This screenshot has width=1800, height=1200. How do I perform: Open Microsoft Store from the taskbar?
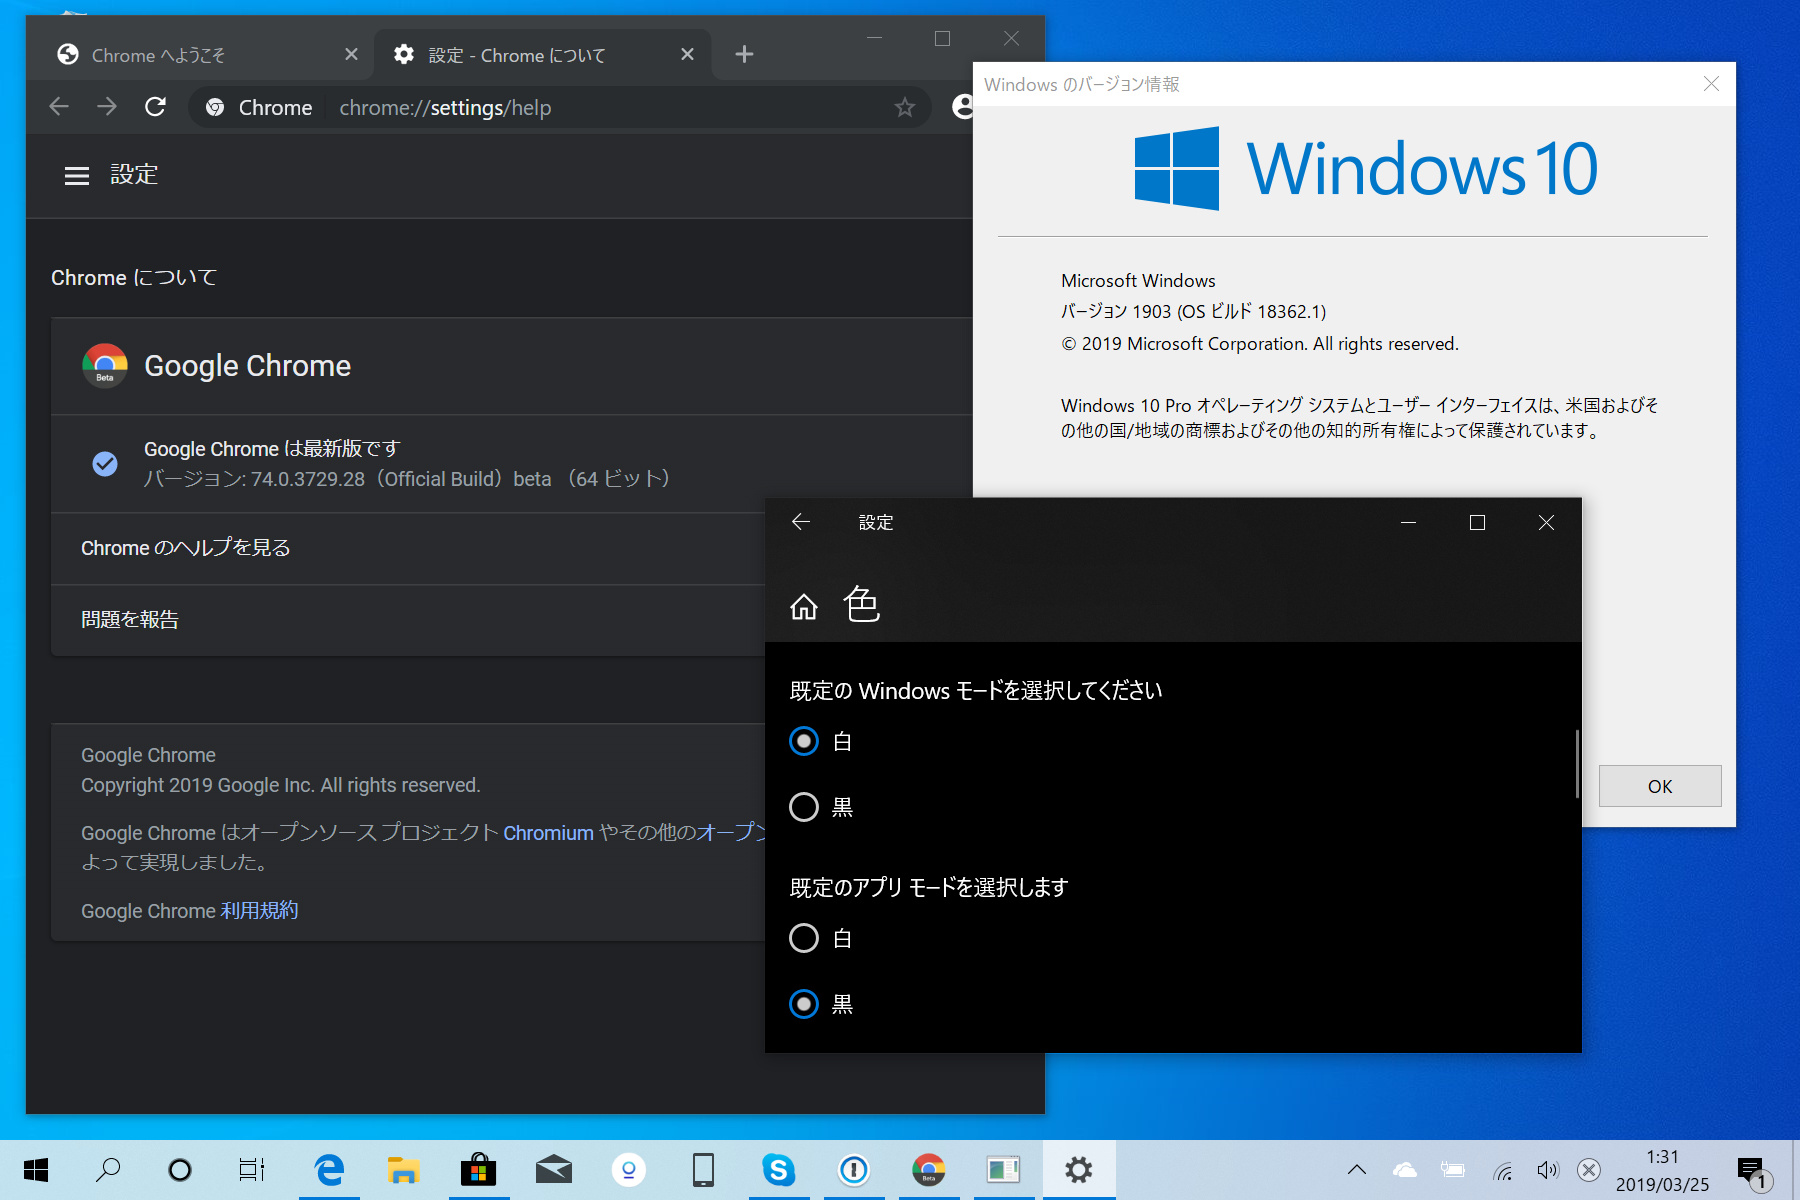pos(478,1169)
